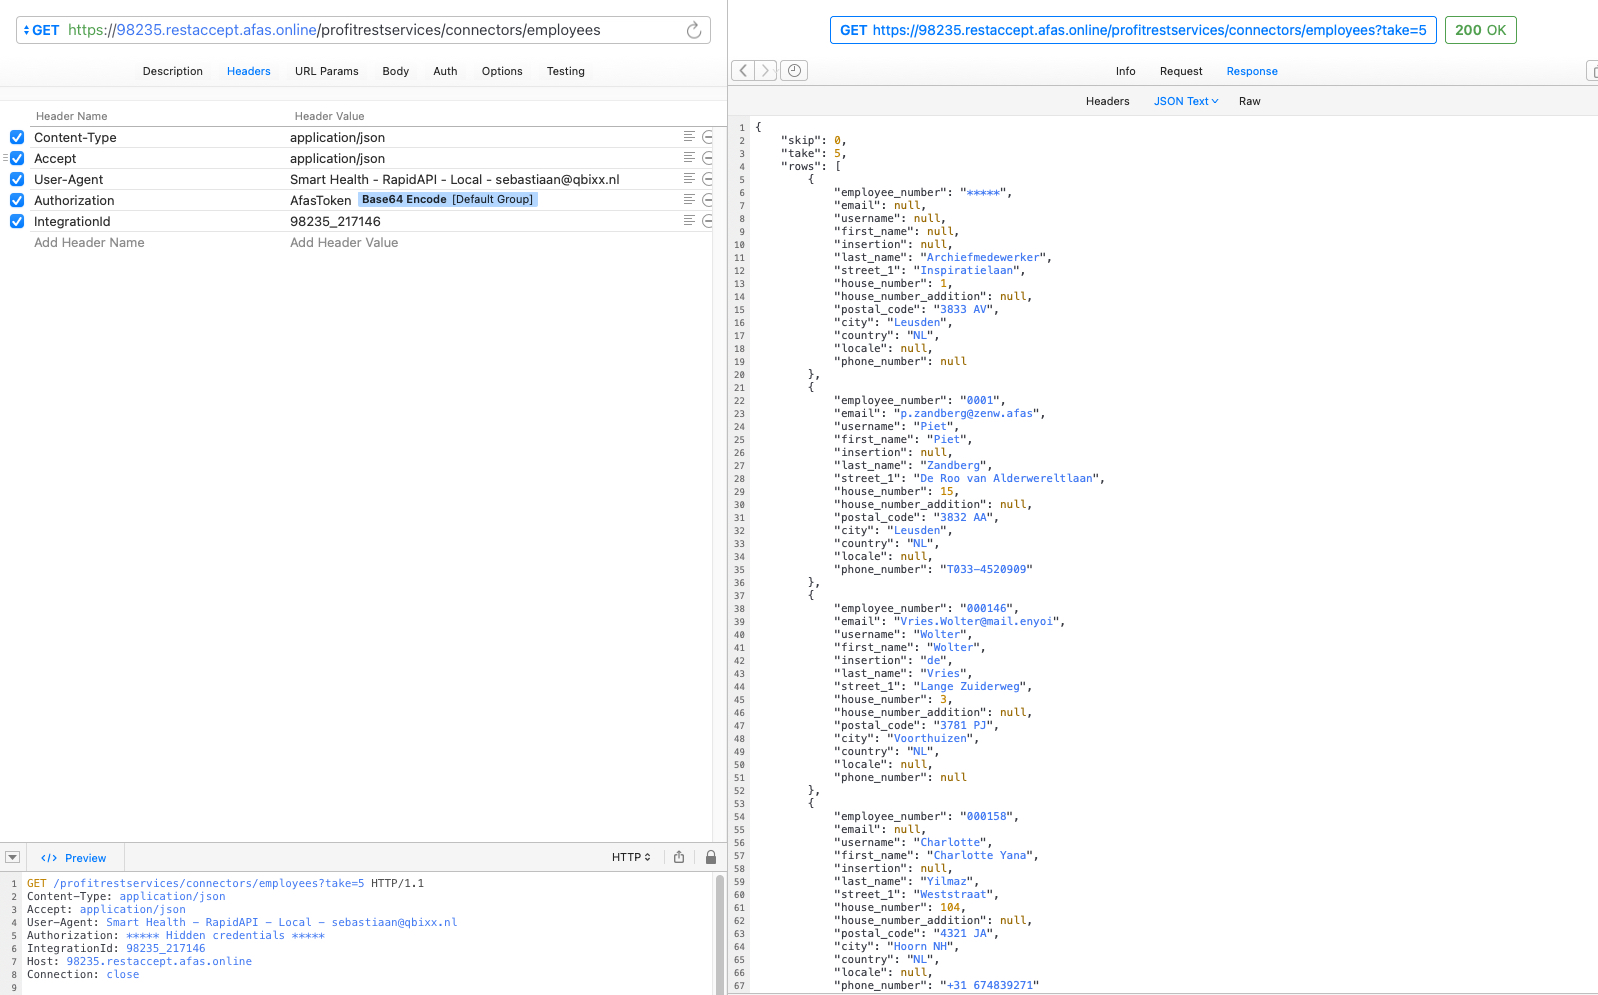Uncheck the Content-Type header checkbox
The width and height of the screenshot is (1598, 995).
pyautogui.click(x=17, y=137)
